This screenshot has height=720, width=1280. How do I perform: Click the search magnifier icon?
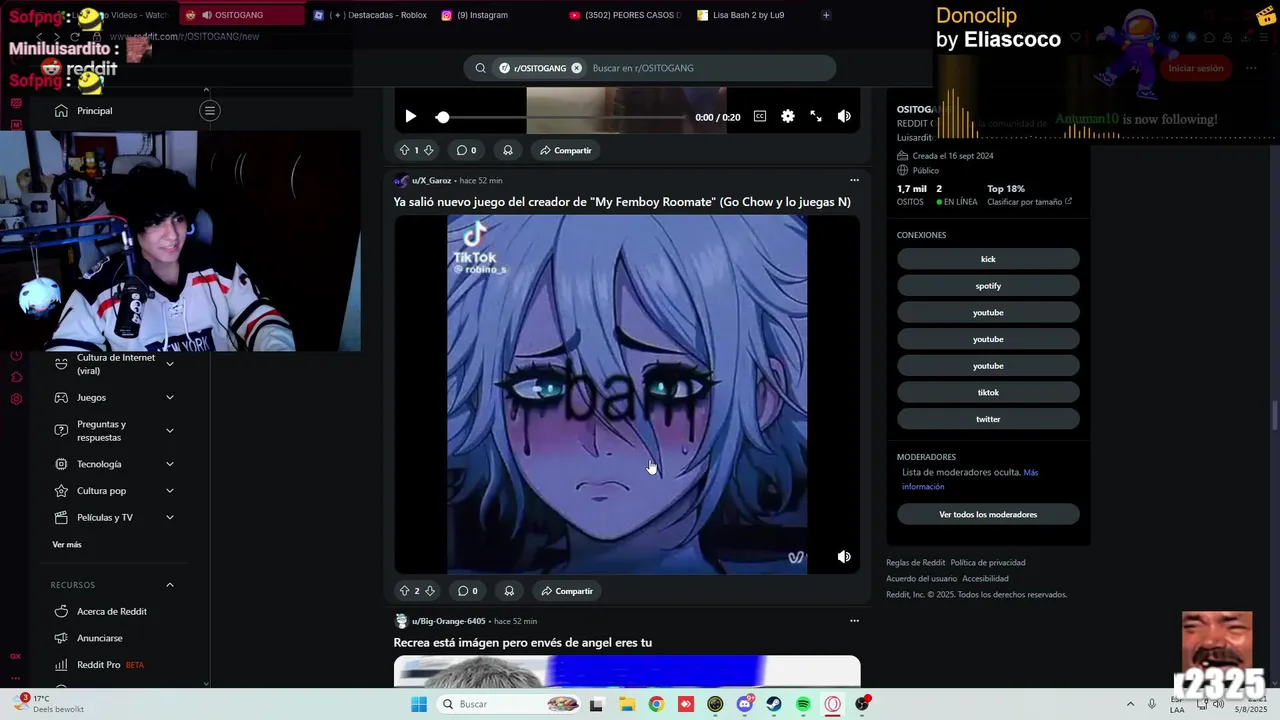(x=480, y=68)
